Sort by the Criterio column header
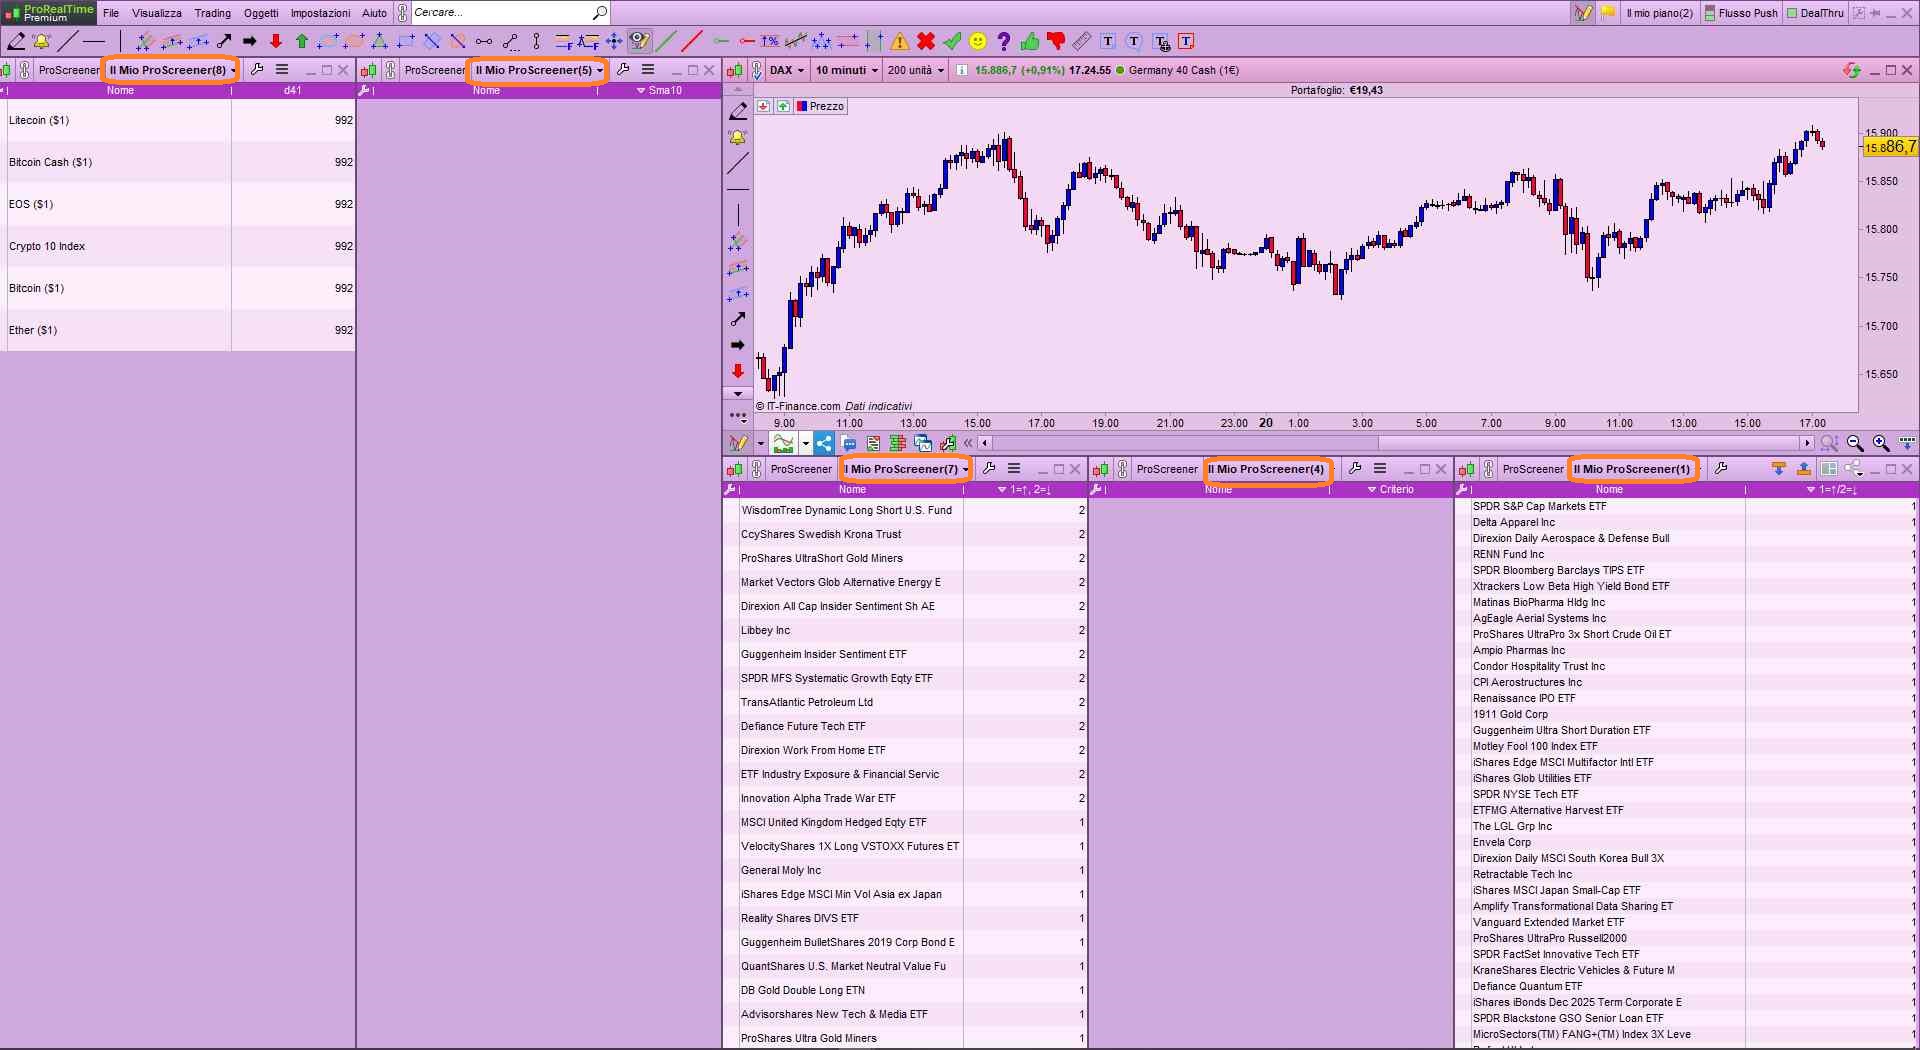The height and width of the screenshot is (1050, 1920). 1391,489
